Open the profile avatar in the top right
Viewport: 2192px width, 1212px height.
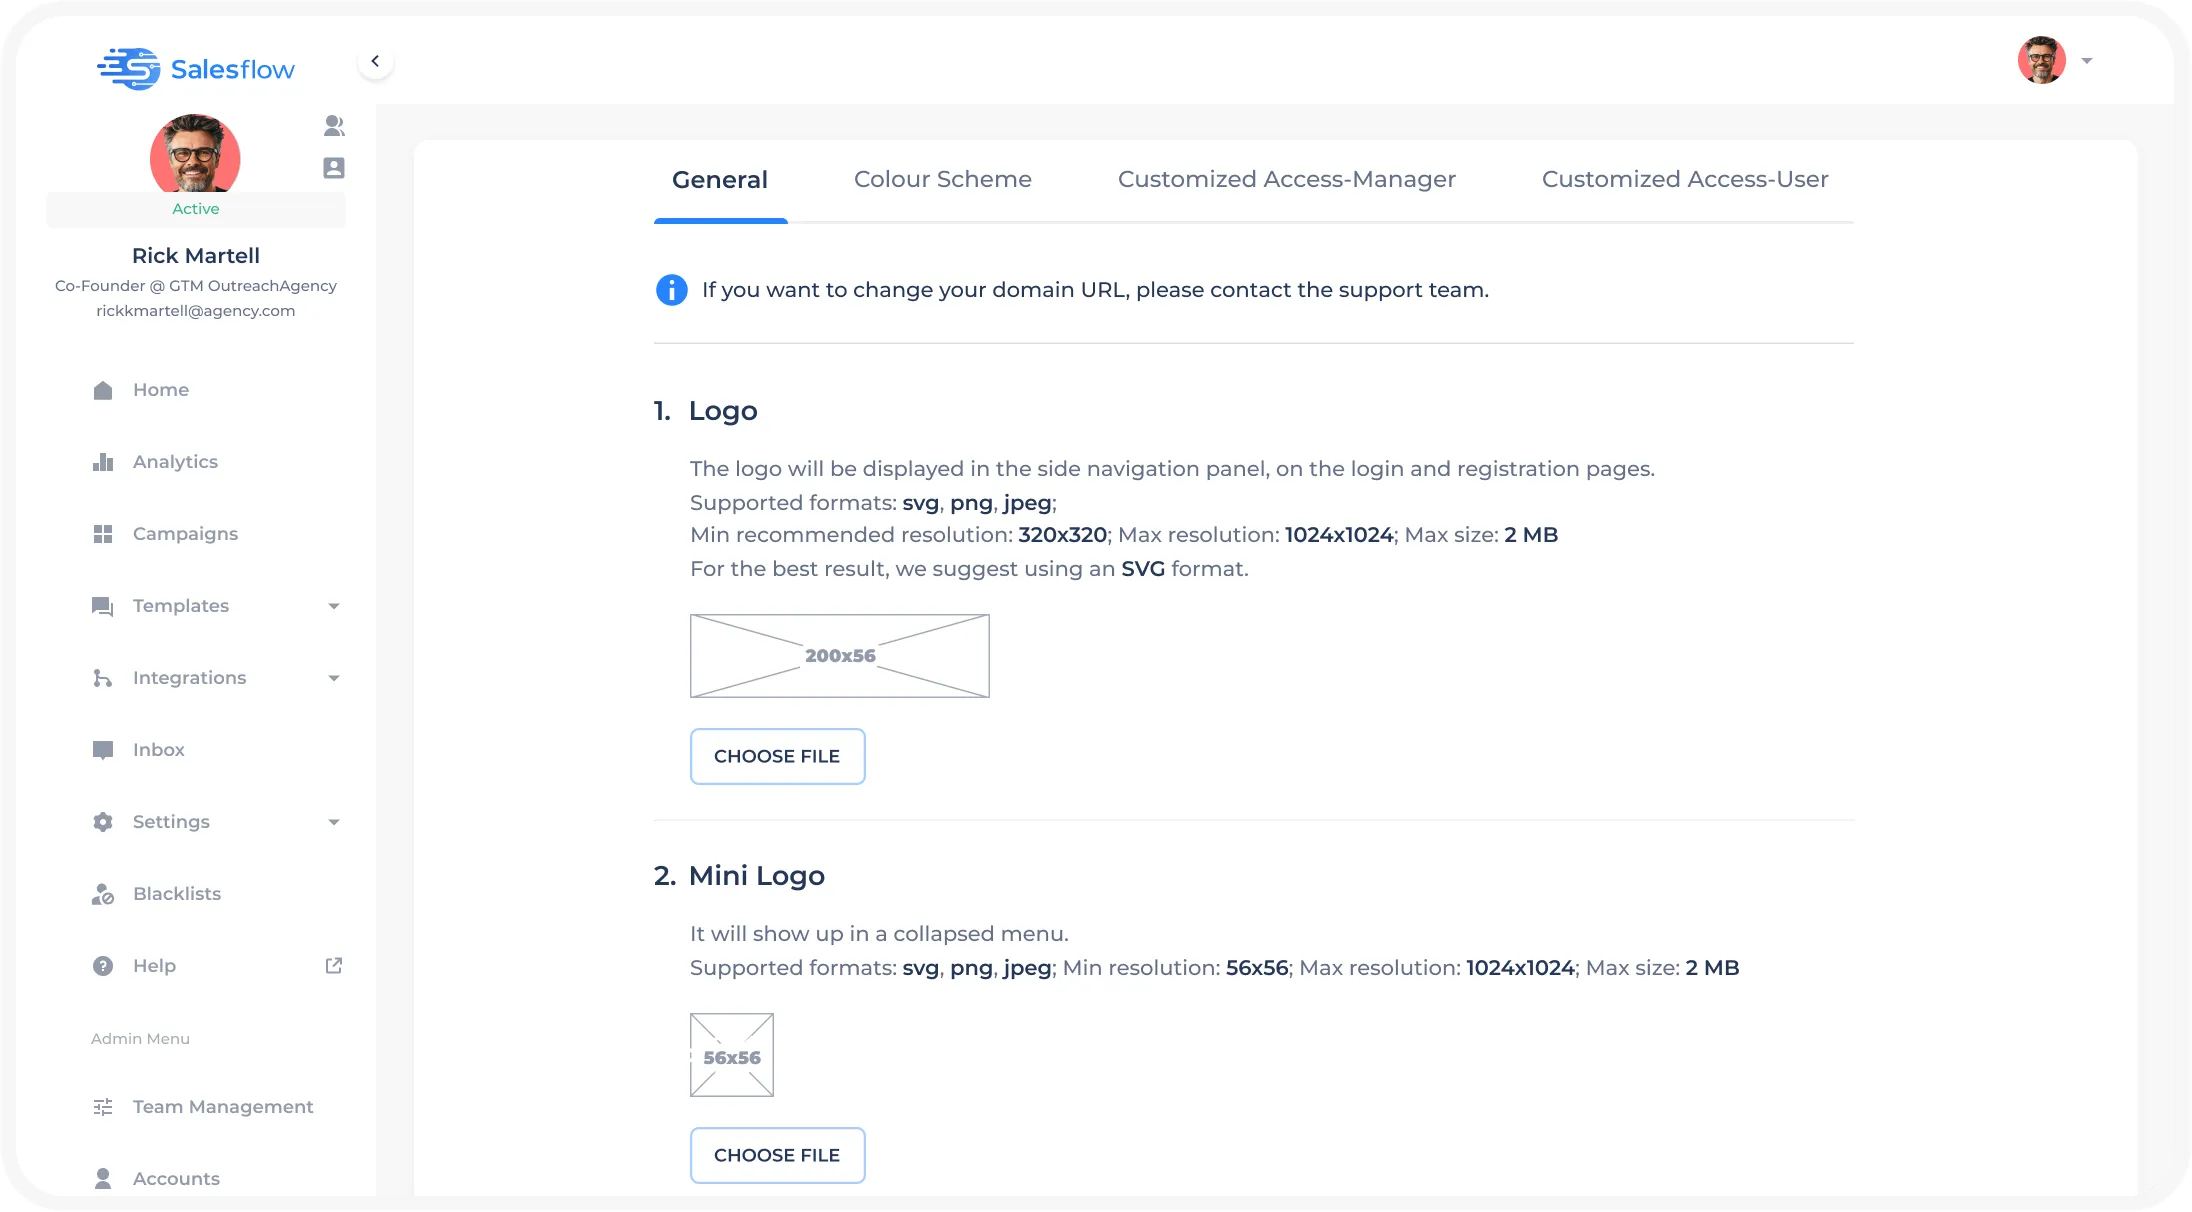pos(2042,60)
